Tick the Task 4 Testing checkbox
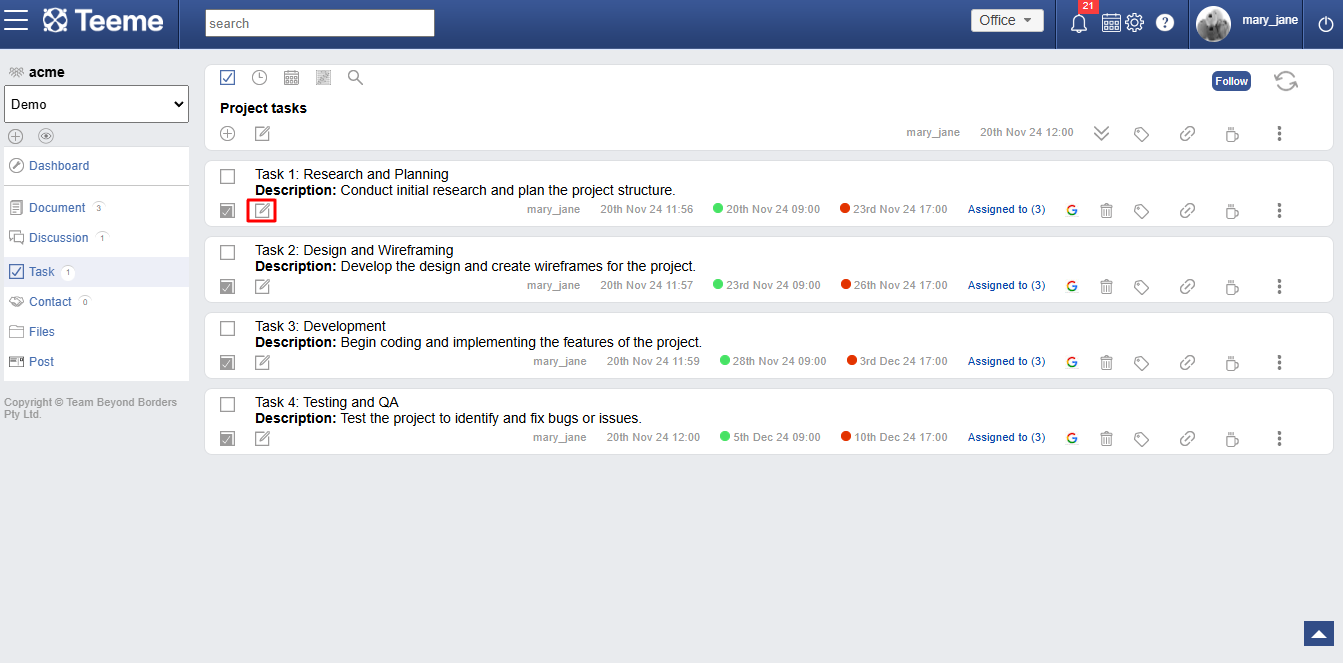The width and height of the screenshot is (1343, 663). (227, 404)
